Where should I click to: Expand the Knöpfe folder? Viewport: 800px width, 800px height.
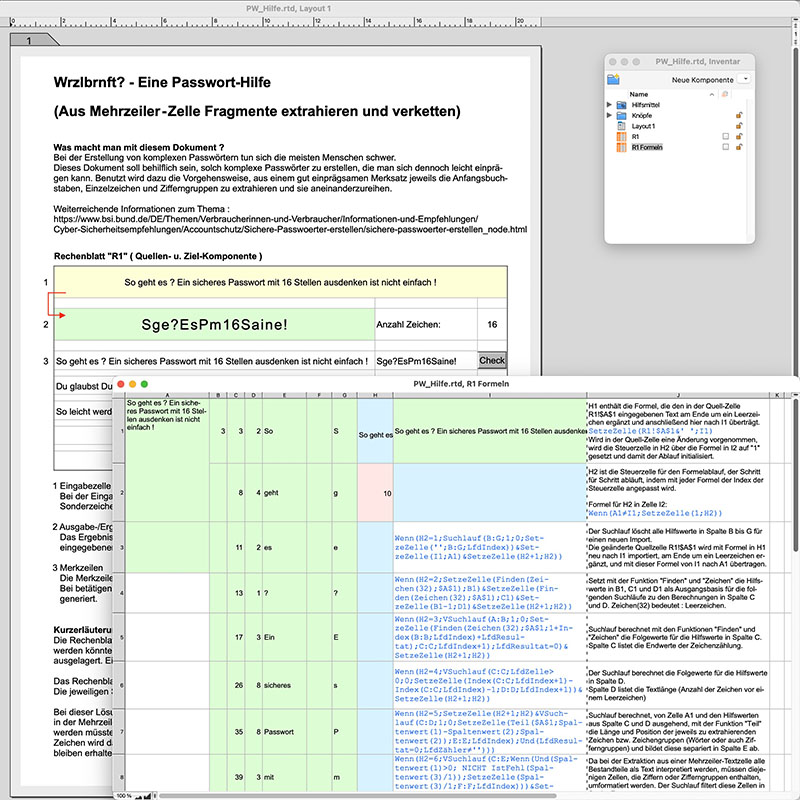tap(610, 115)
